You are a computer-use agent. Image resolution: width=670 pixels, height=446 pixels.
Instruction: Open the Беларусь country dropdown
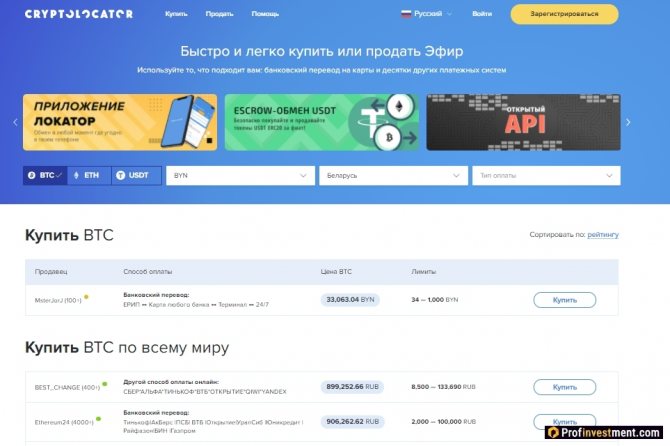coord(393,176)
